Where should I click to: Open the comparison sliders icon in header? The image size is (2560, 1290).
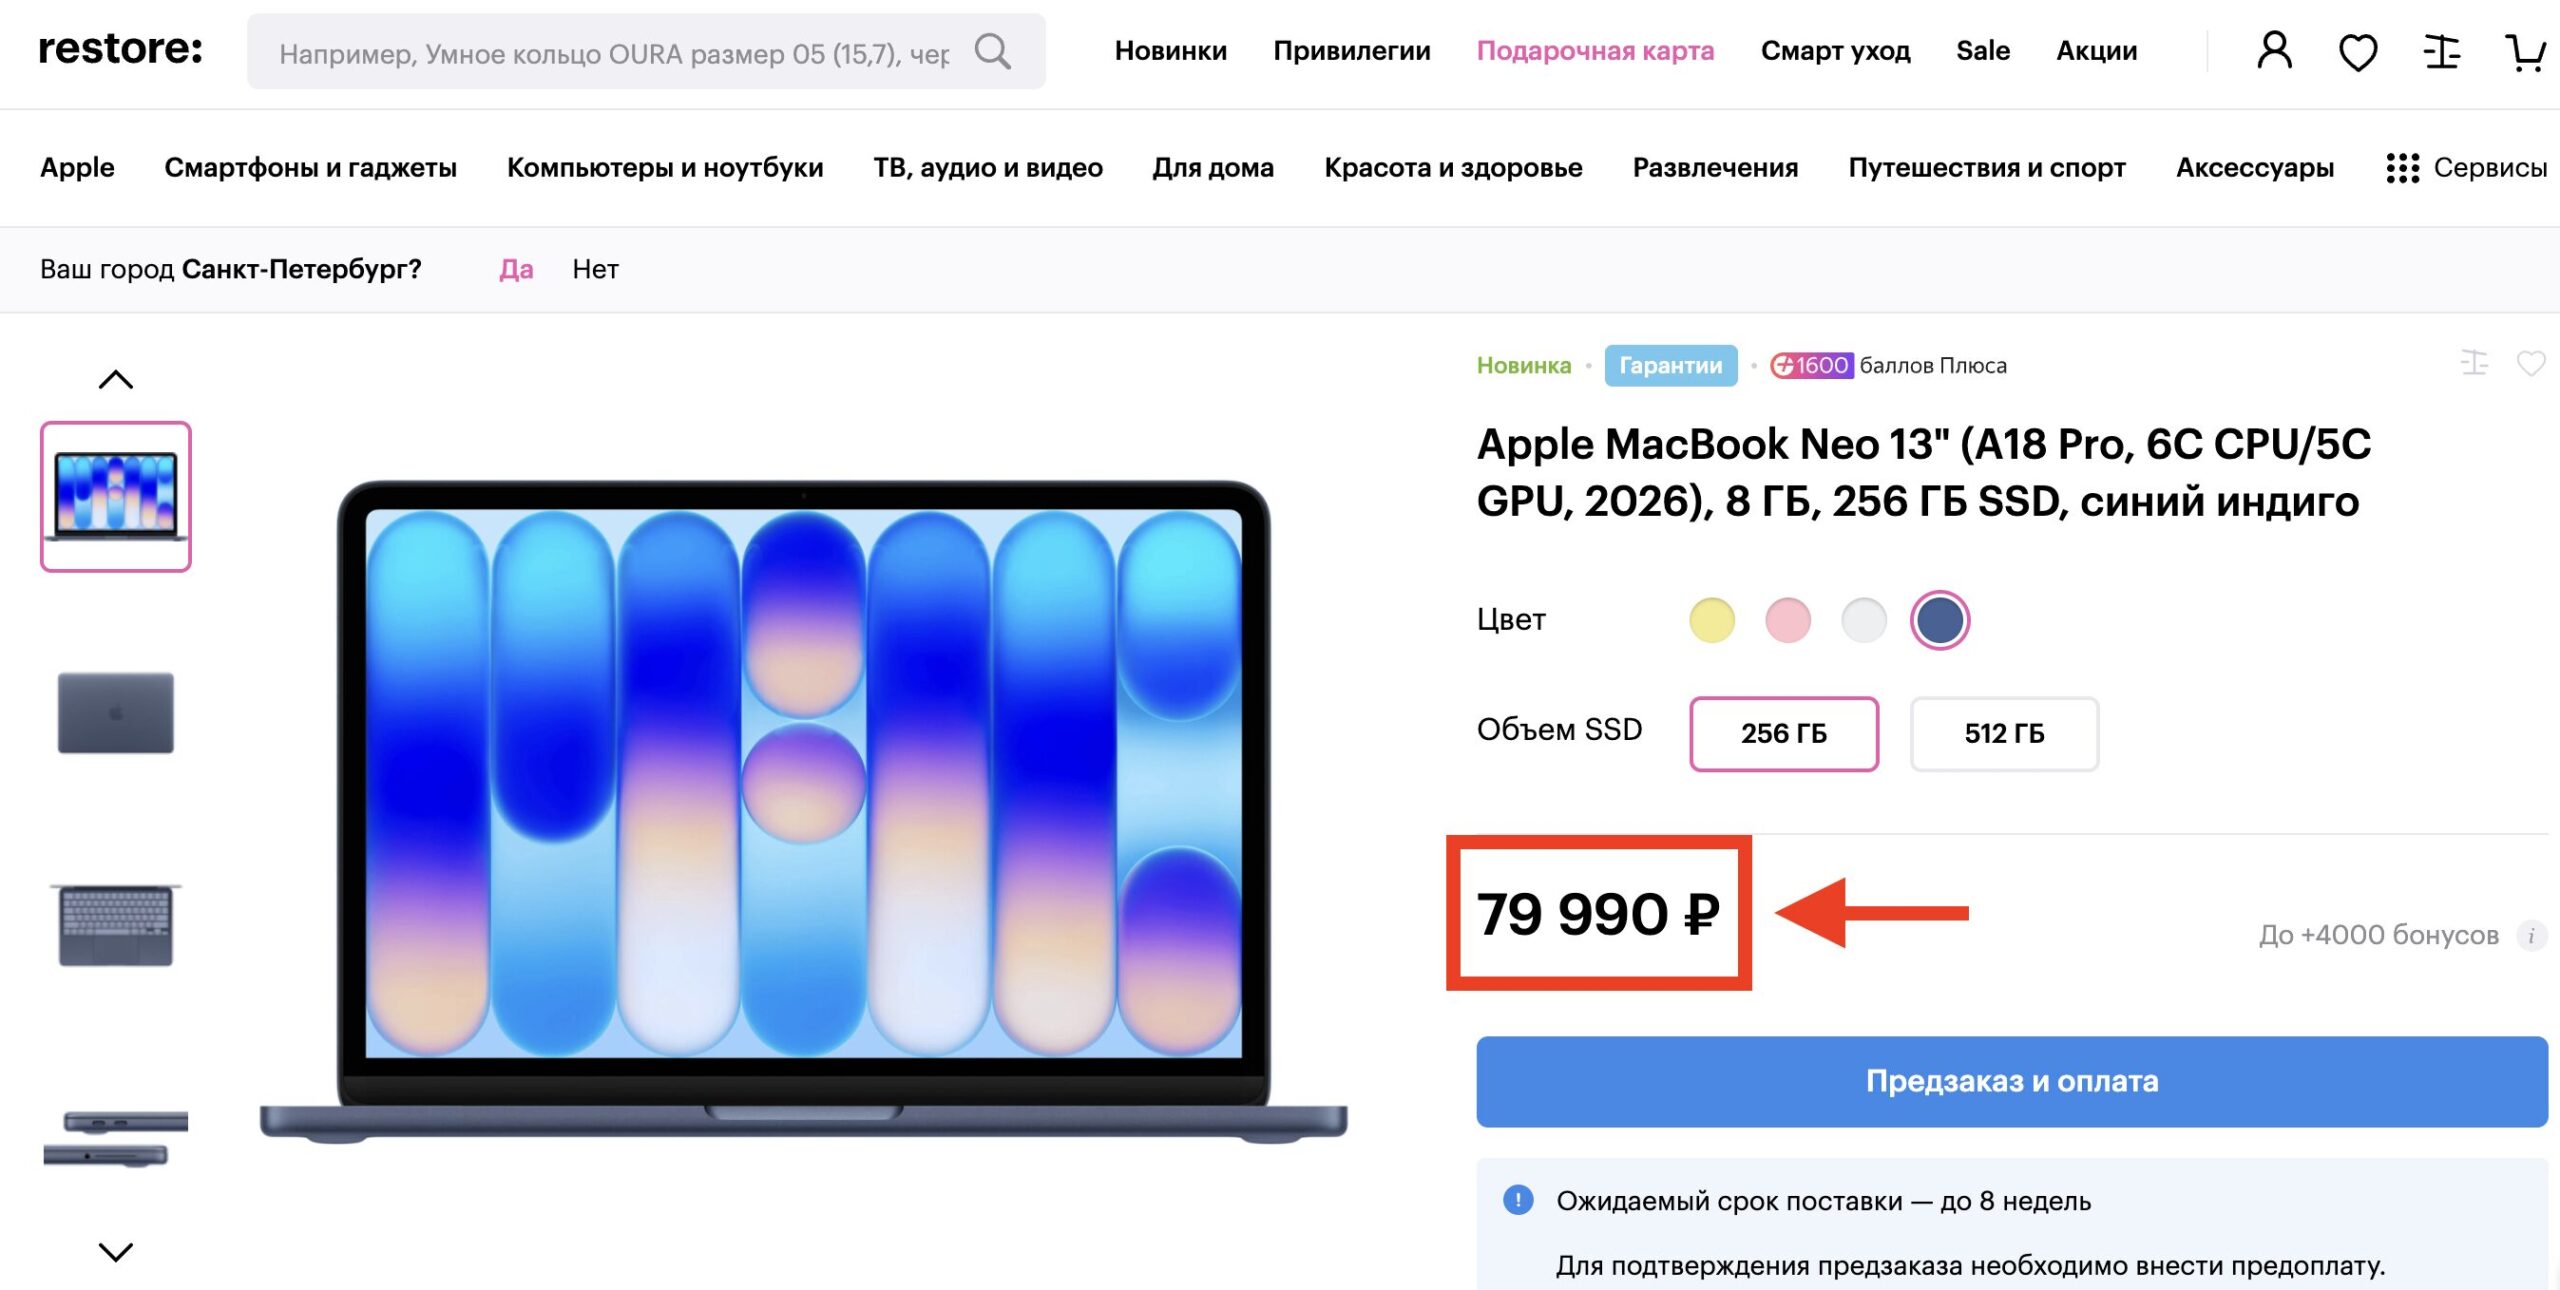point(2443,51)
